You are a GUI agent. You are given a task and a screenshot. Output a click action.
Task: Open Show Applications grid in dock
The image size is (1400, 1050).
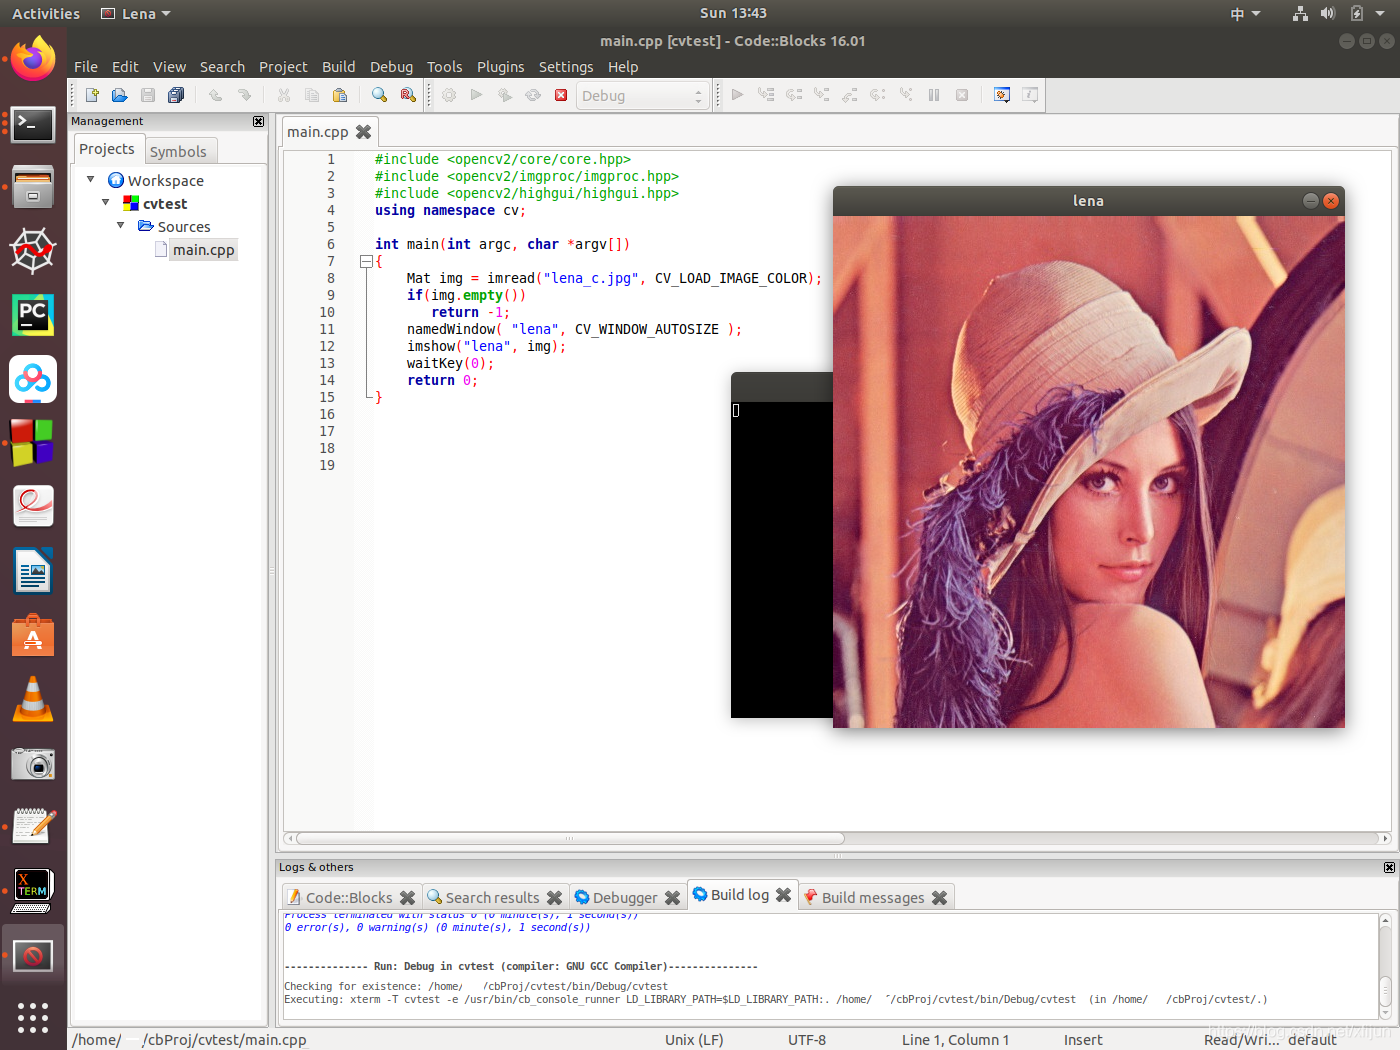(x=33, y=1017)
